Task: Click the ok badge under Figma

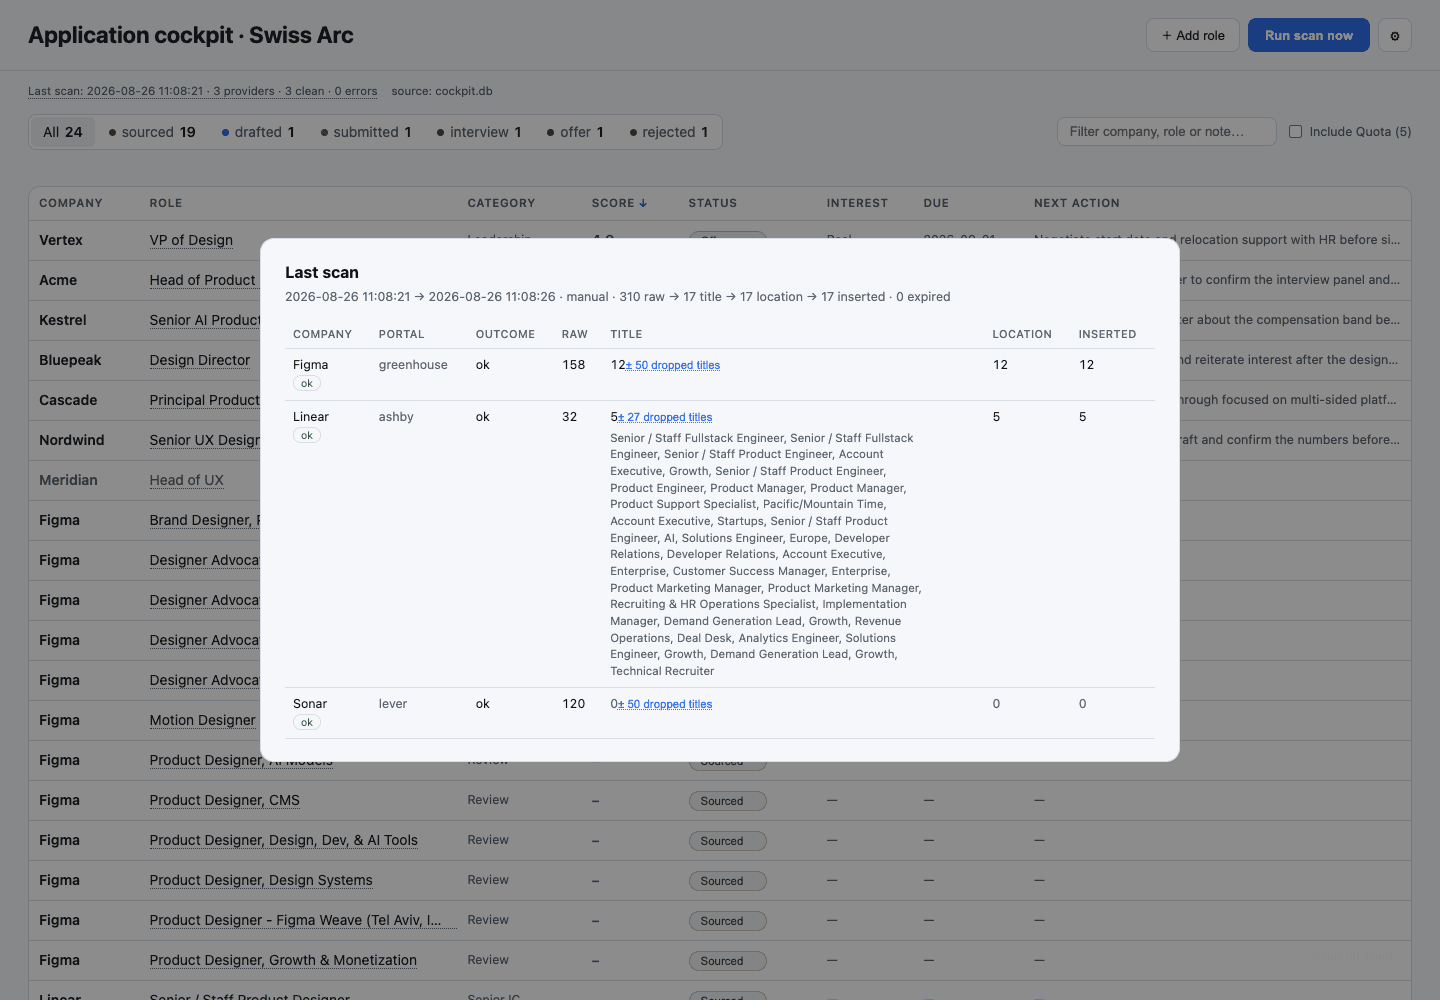Action: pos(307,384)
